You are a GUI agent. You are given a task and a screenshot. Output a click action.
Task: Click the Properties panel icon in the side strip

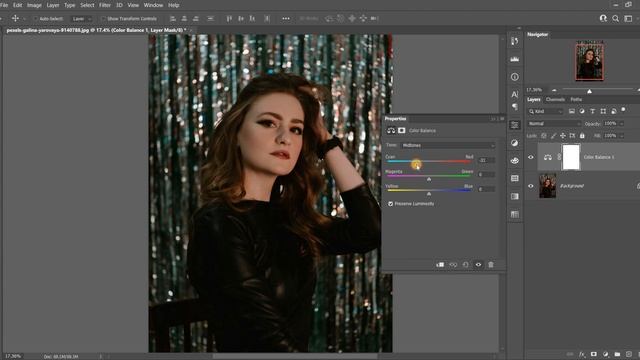click(515, 125)
